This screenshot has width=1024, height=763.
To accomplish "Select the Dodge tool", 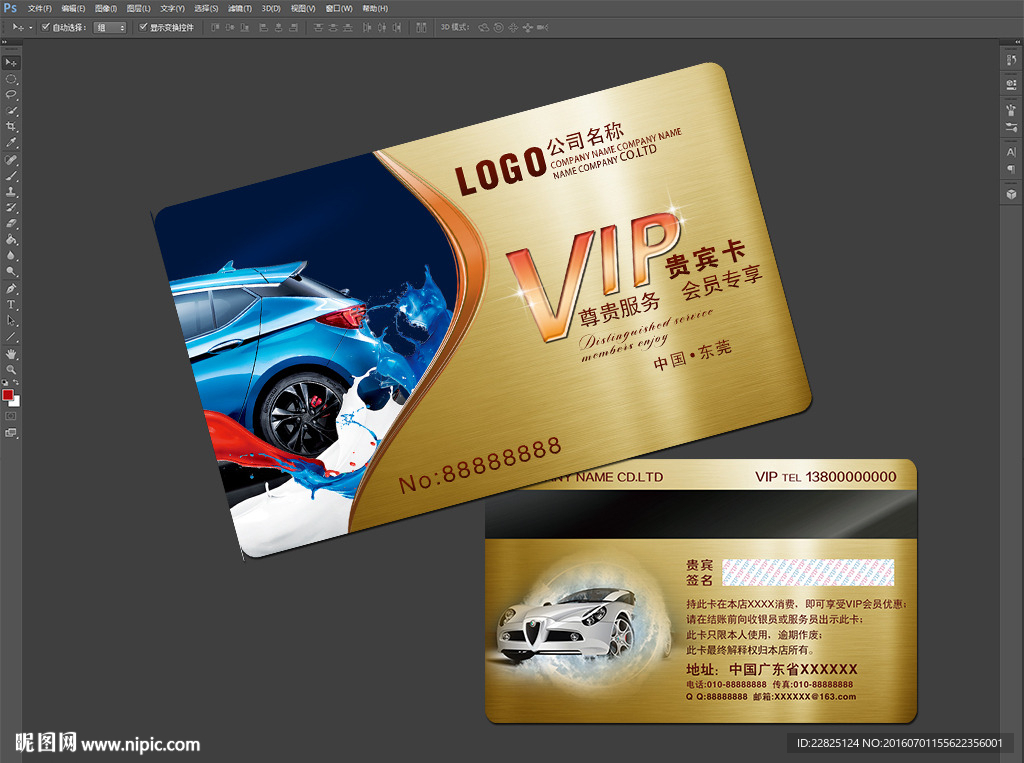I will pos(11,272).
